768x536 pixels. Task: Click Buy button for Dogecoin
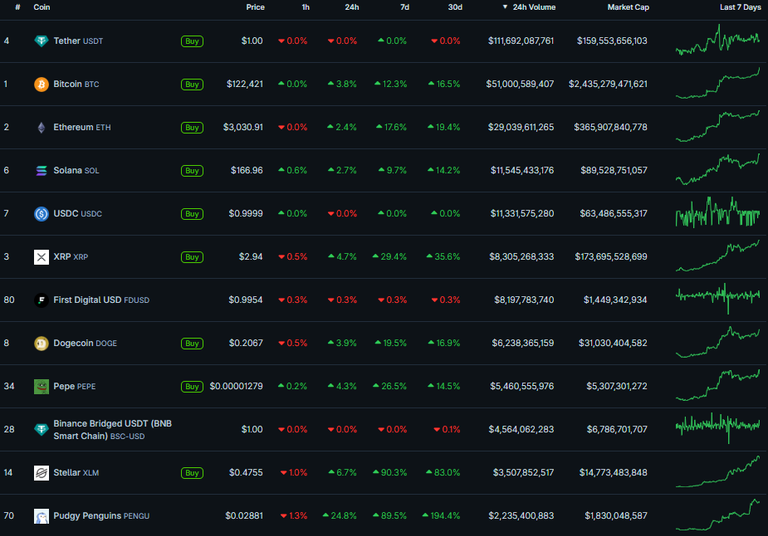tap(192, 343)
